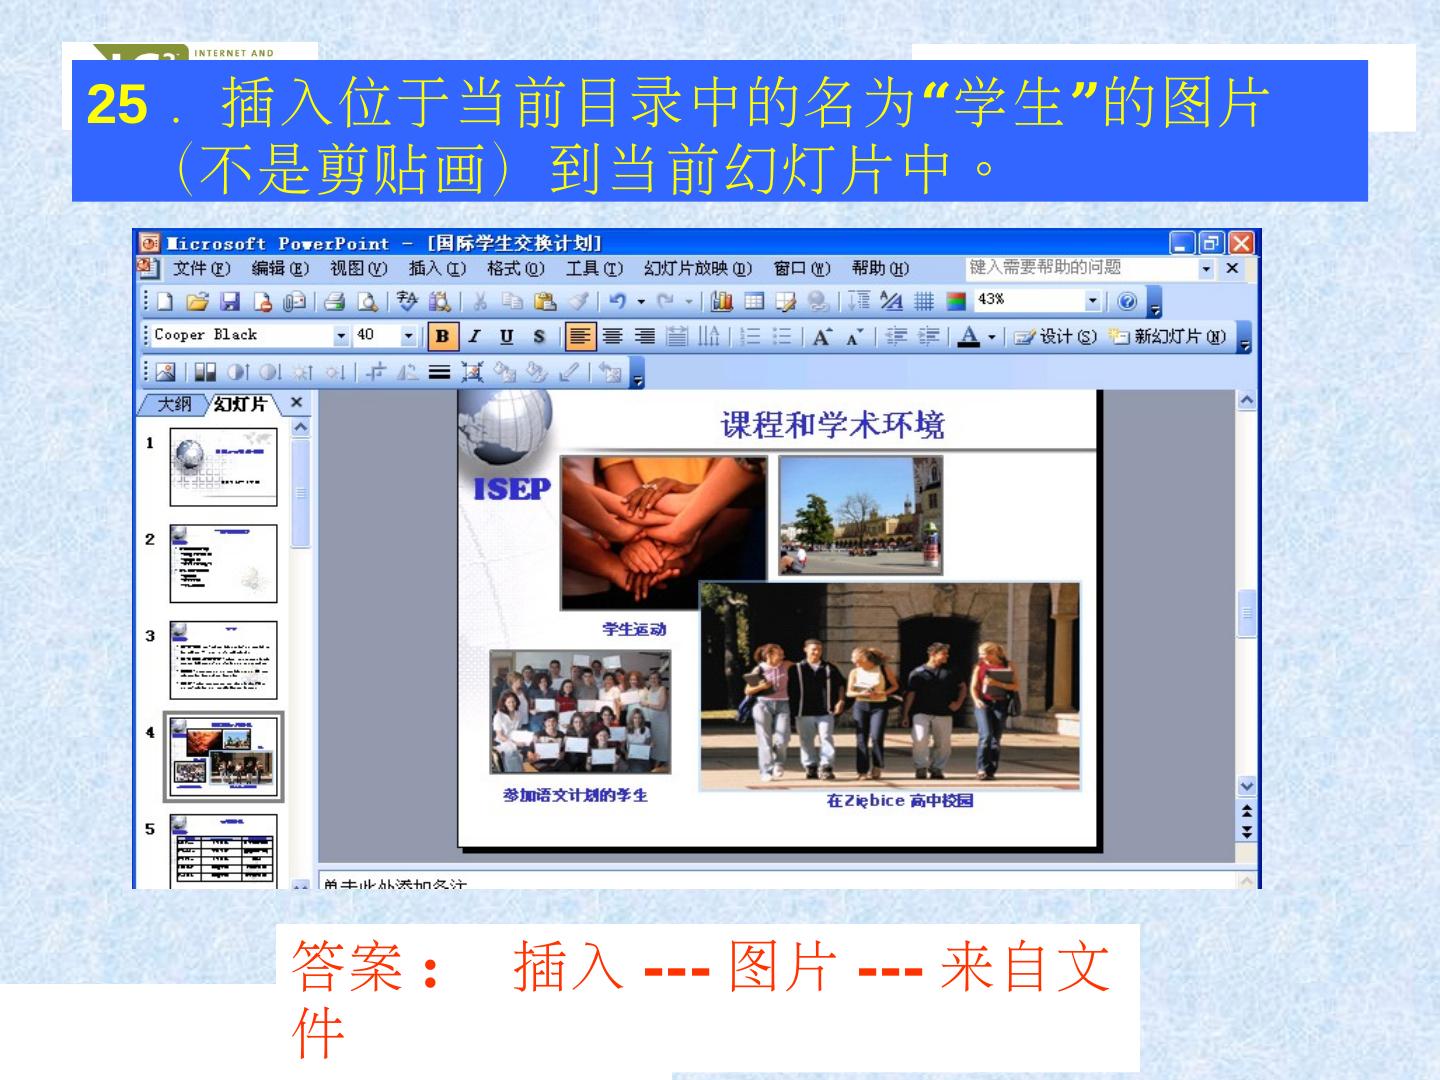The height and width of the screenshot is (1080, 1440).
Task: Open the 文件(F) menu
Action: tap(201, 269)
